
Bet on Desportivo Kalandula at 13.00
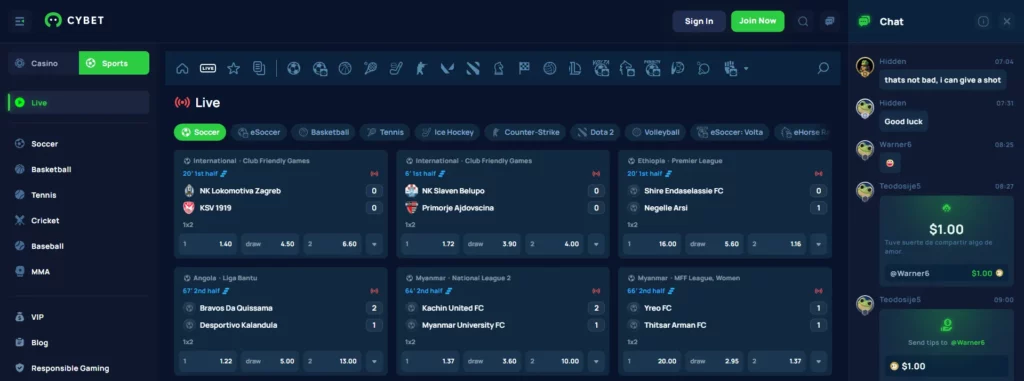coord(333,361)
